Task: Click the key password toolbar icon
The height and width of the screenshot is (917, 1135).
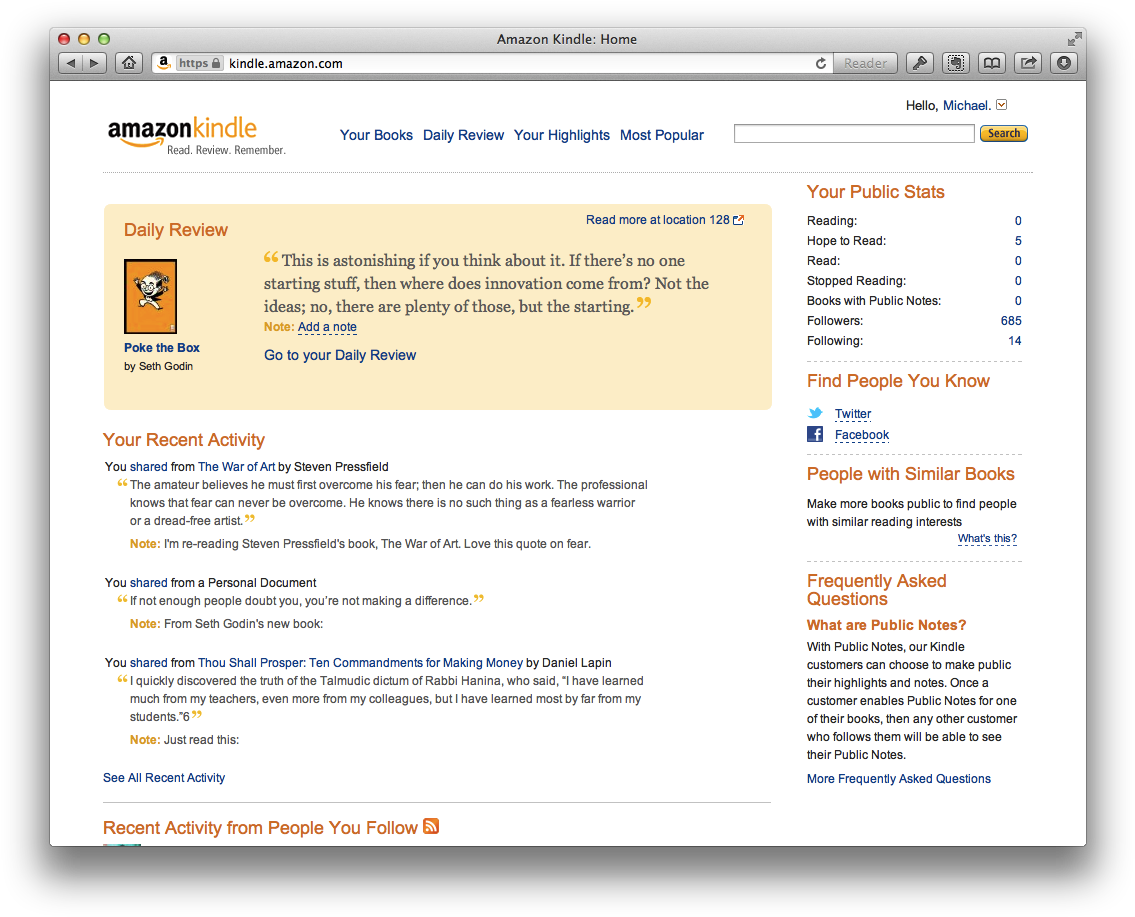Action: click(x=919, y=63)
